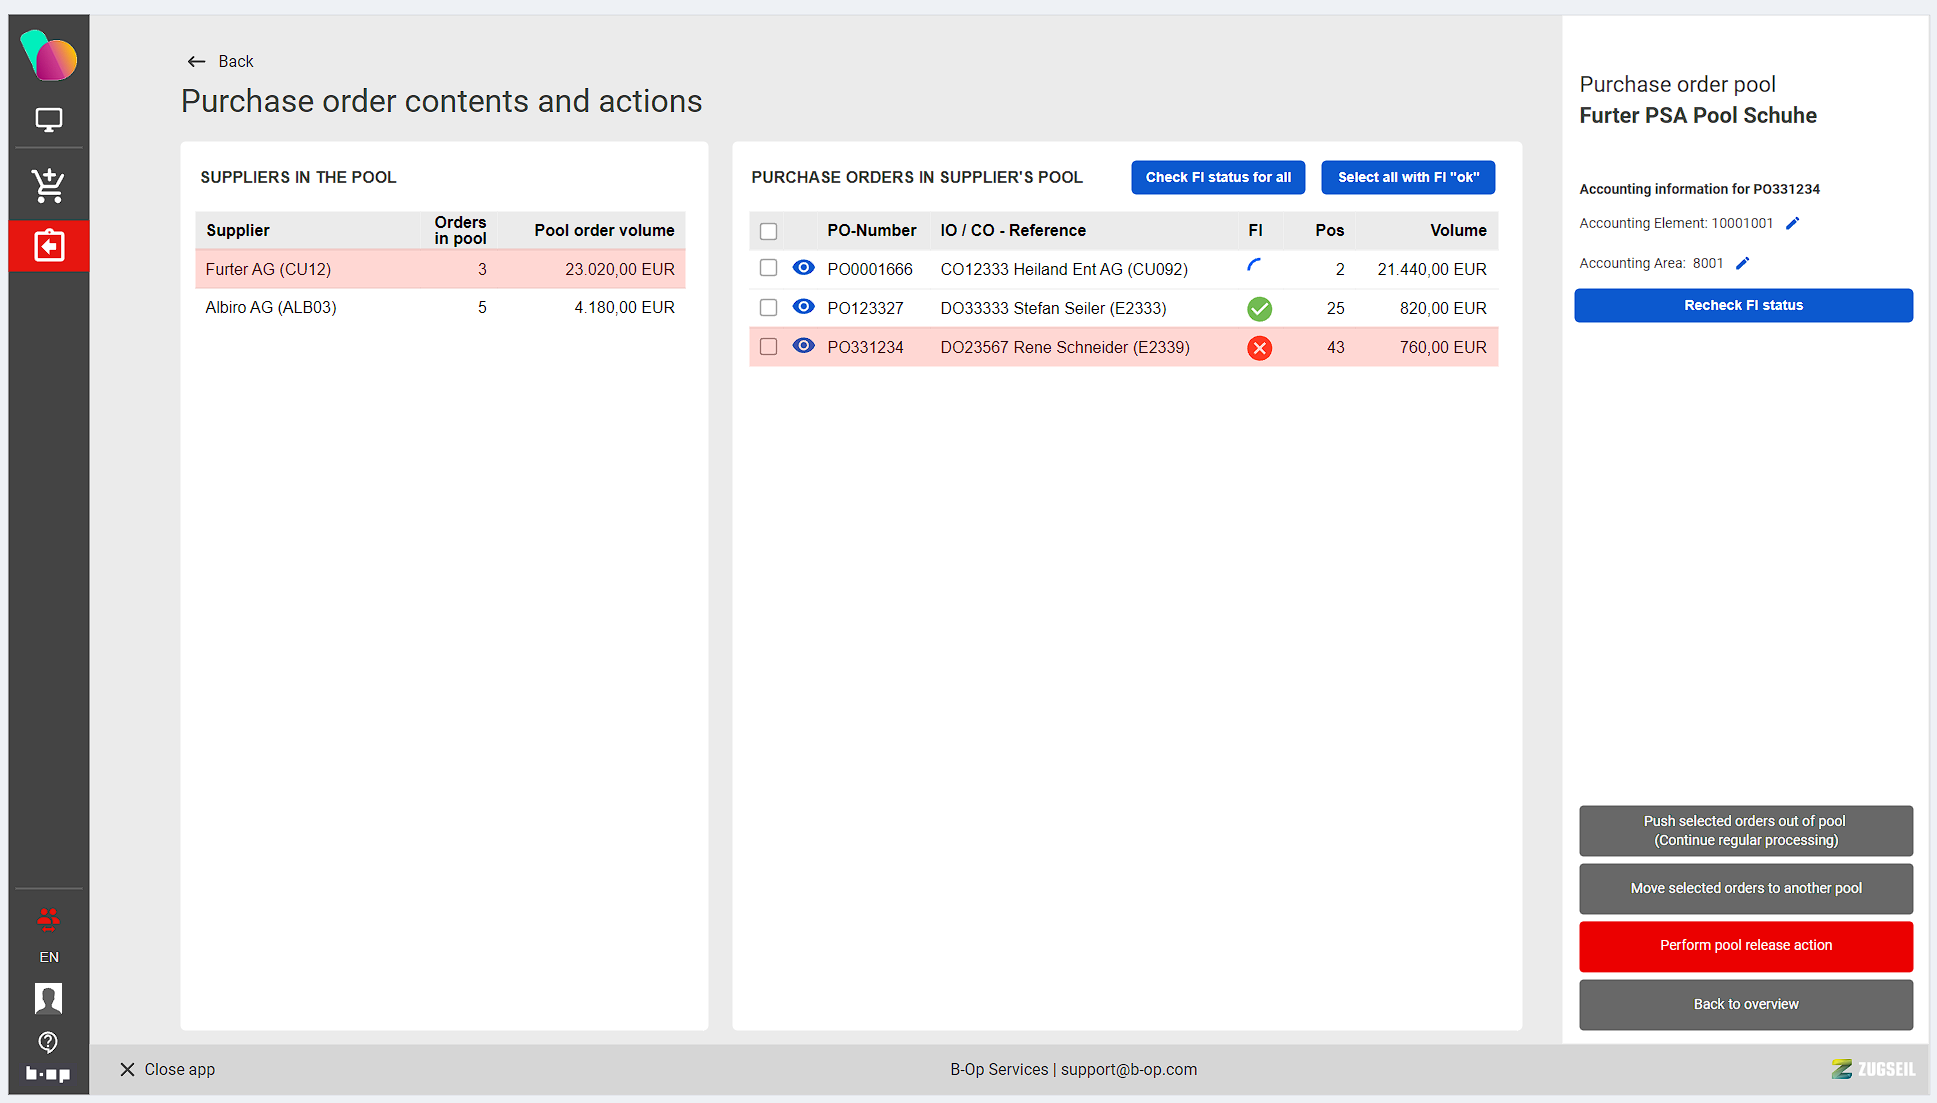Open the purchase order pool sidebar icon
This screenshot has height=1103, width=1937.
[x=48, y=246]
